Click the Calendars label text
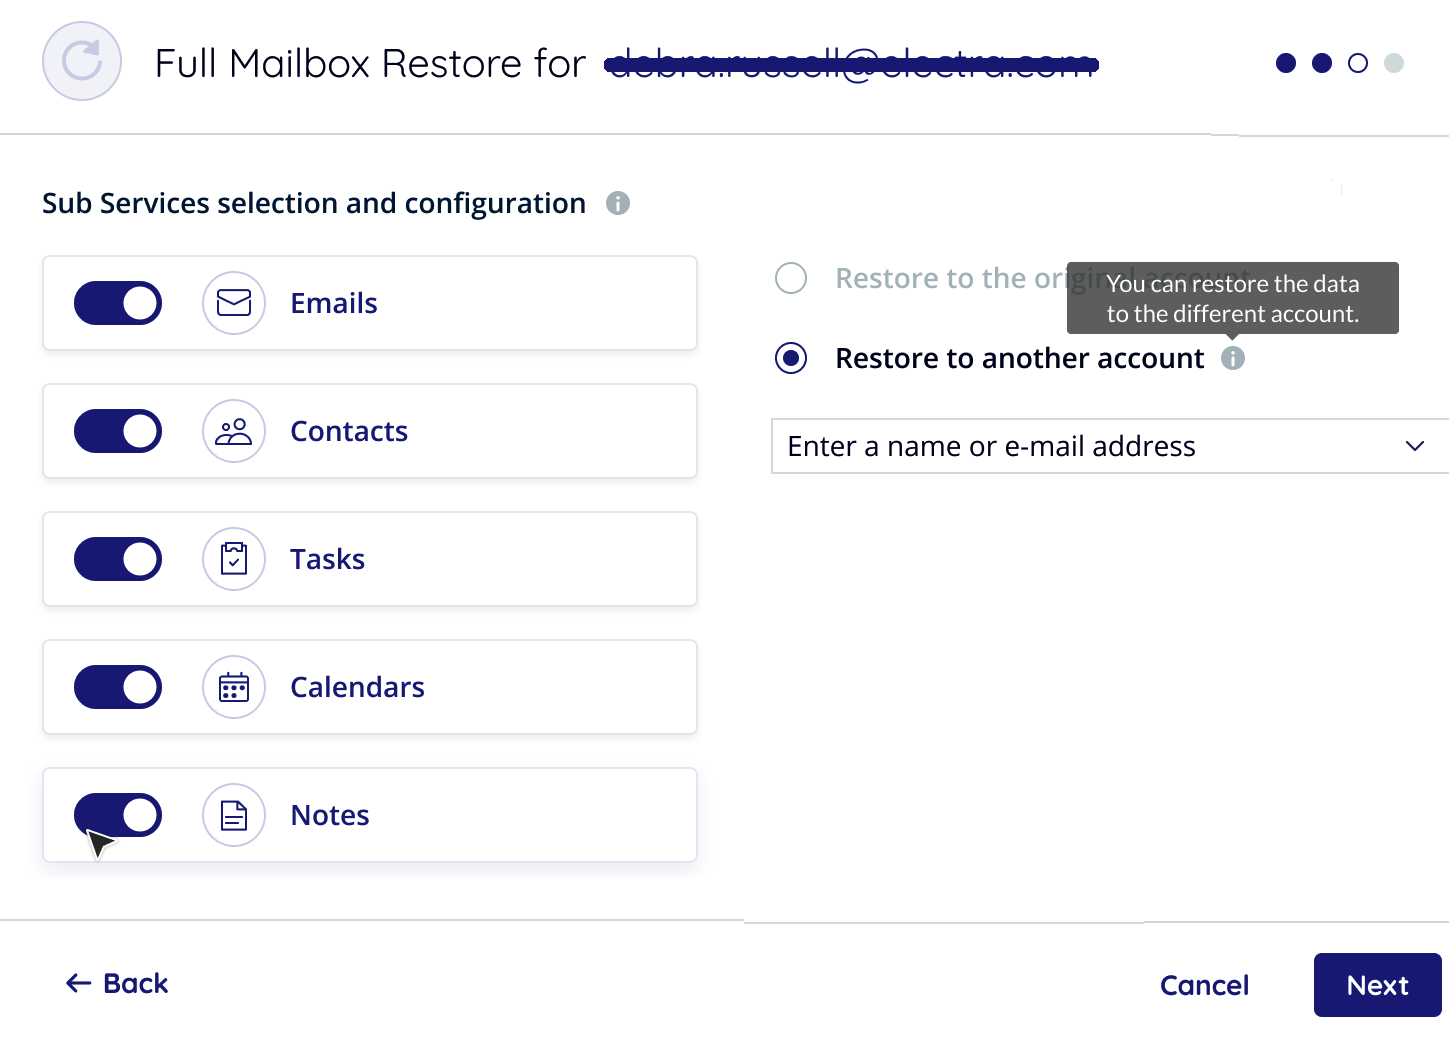Image resolution: width=1449 pixels, height=1044 pixels. click(x=358, y=687)
